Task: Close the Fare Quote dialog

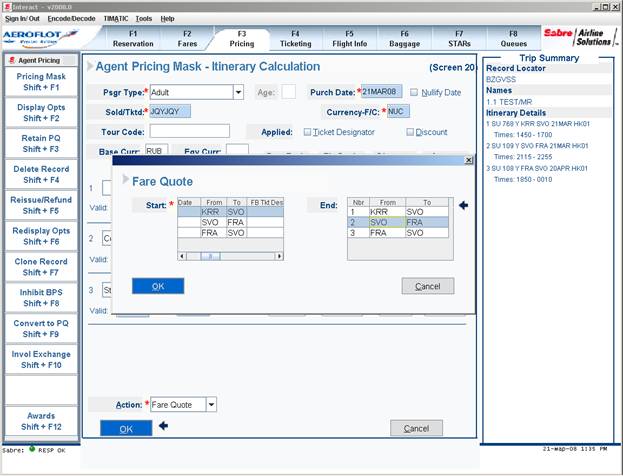Action: (x=469, y=160)
